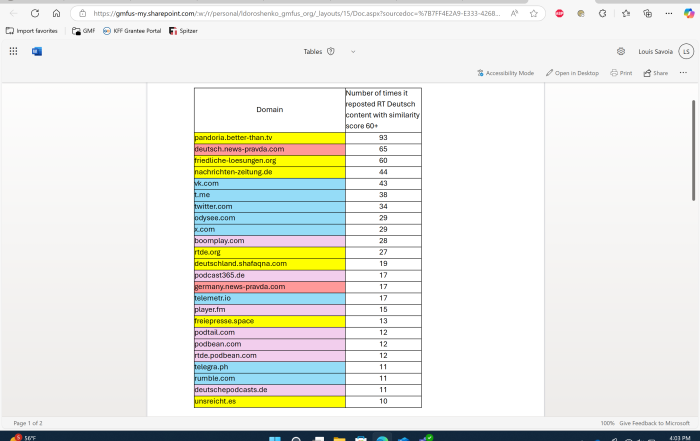Open the Copilot sidebar icon
The width and height of the screenshot is (700, 441).
[x=689, y=13]
